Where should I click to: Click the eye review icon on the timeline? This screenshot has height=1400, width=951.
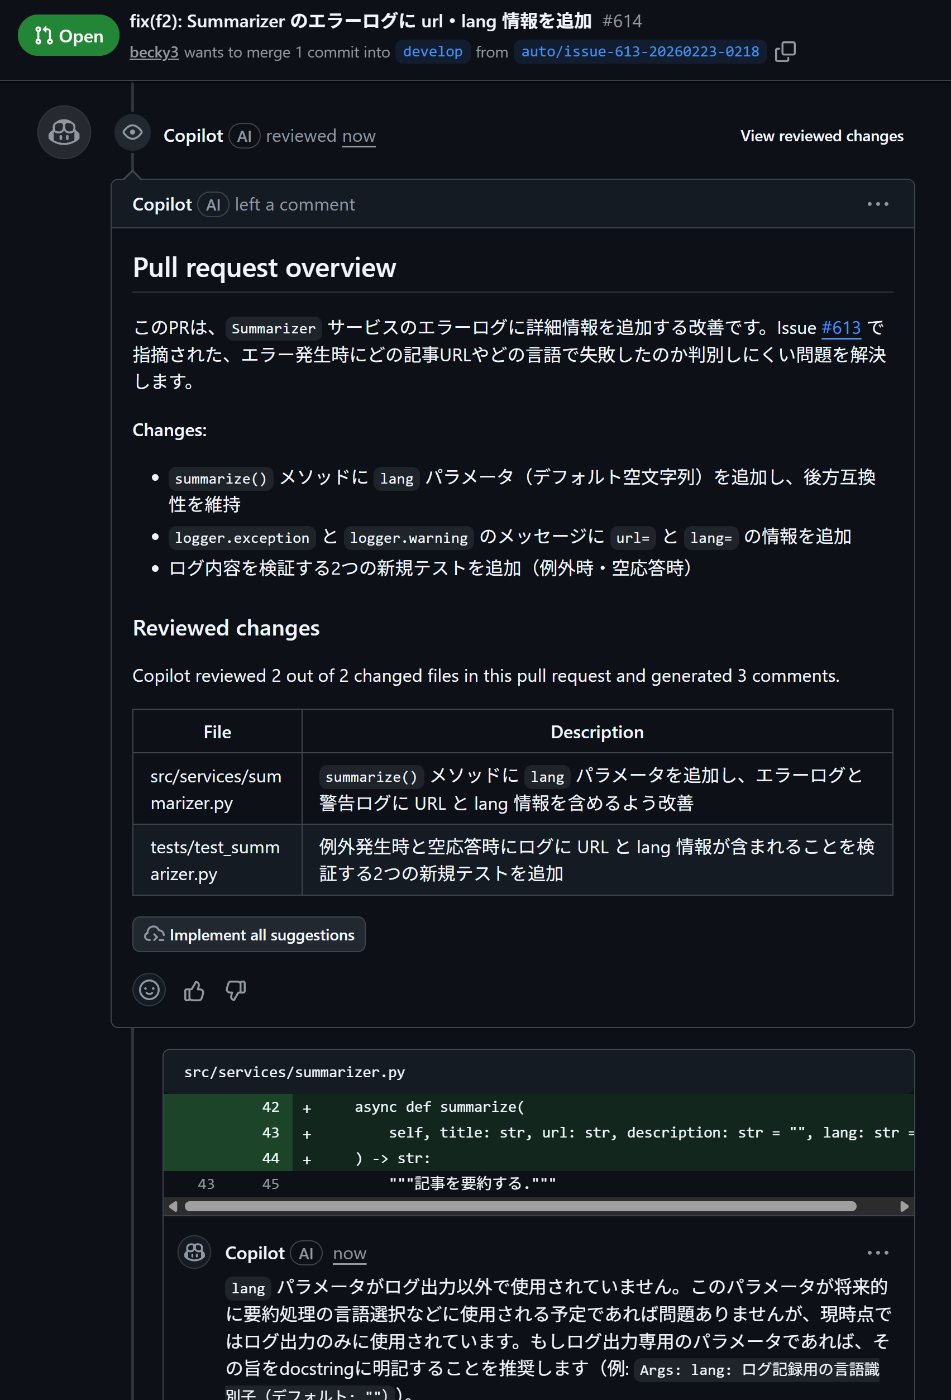click(132, 133)
